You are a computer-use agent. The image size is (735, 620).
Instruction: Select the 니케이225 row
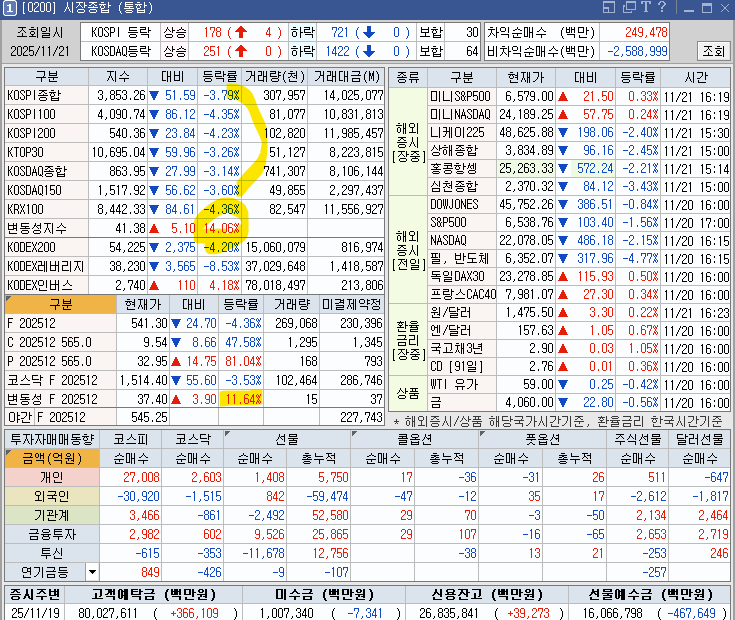579,133
